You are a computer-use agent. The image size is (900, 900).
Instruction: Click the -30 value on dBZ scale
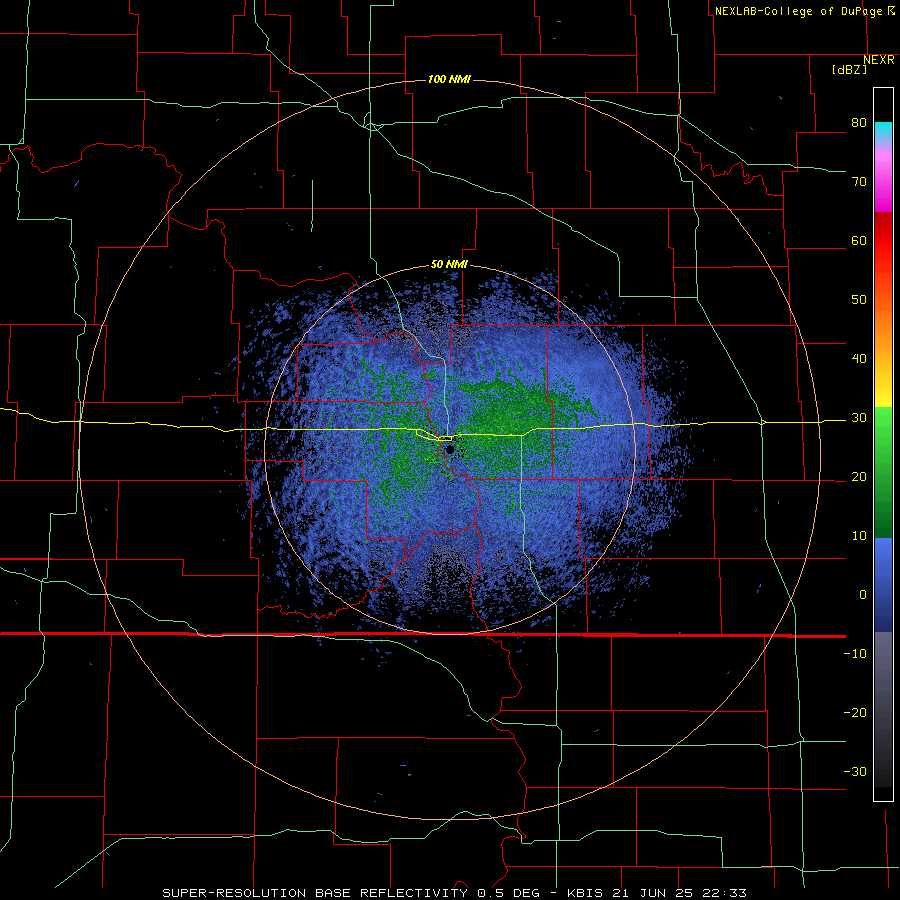[855, 772]
